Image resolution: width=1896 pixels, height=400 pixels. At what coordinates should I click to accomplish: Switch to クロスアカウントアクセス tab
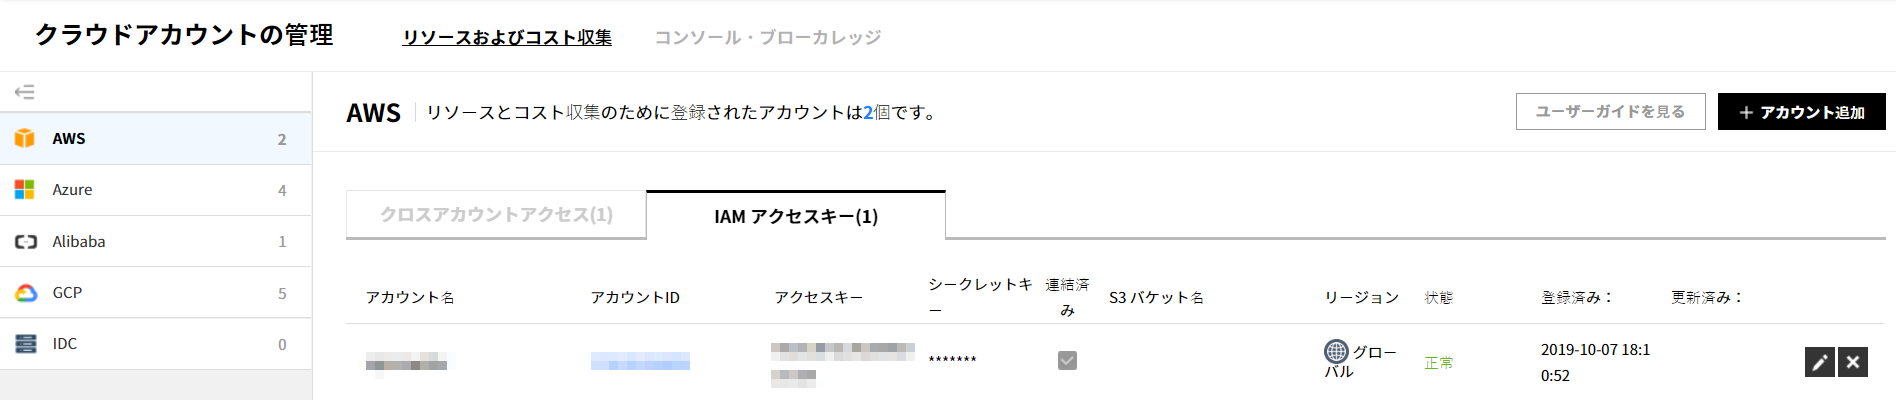pyautogui.click(x=496, y=215)
